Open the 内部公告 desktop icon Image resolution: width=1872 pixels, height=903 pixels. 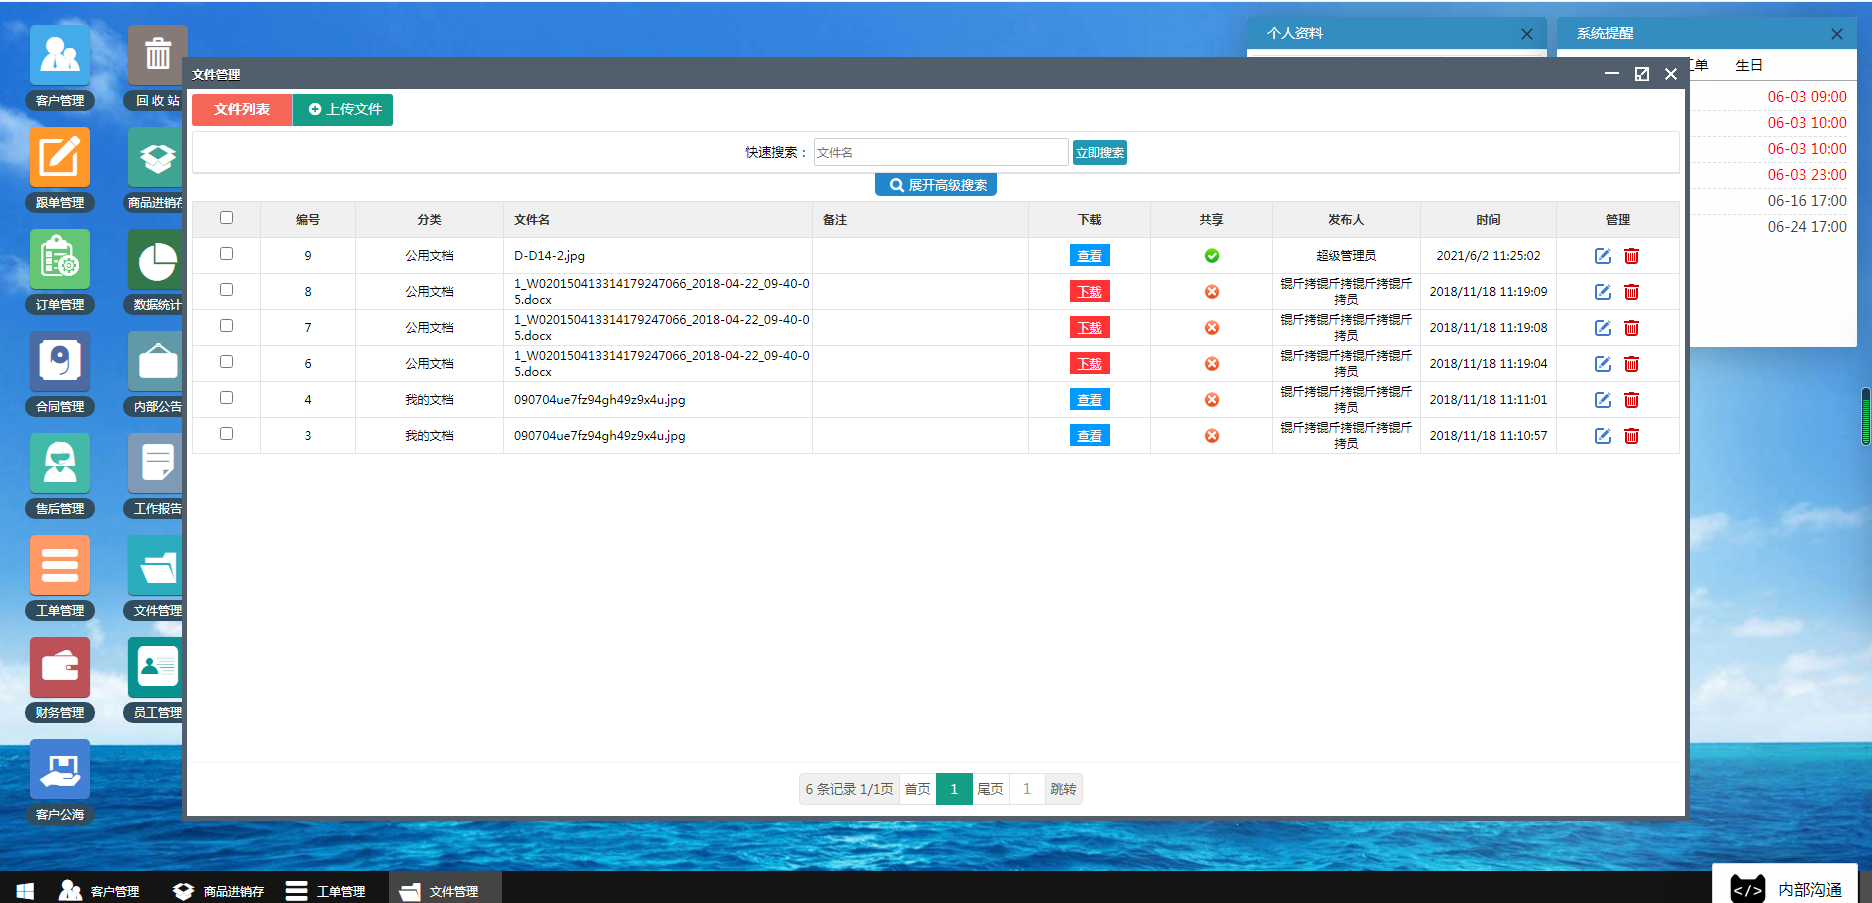157,361
